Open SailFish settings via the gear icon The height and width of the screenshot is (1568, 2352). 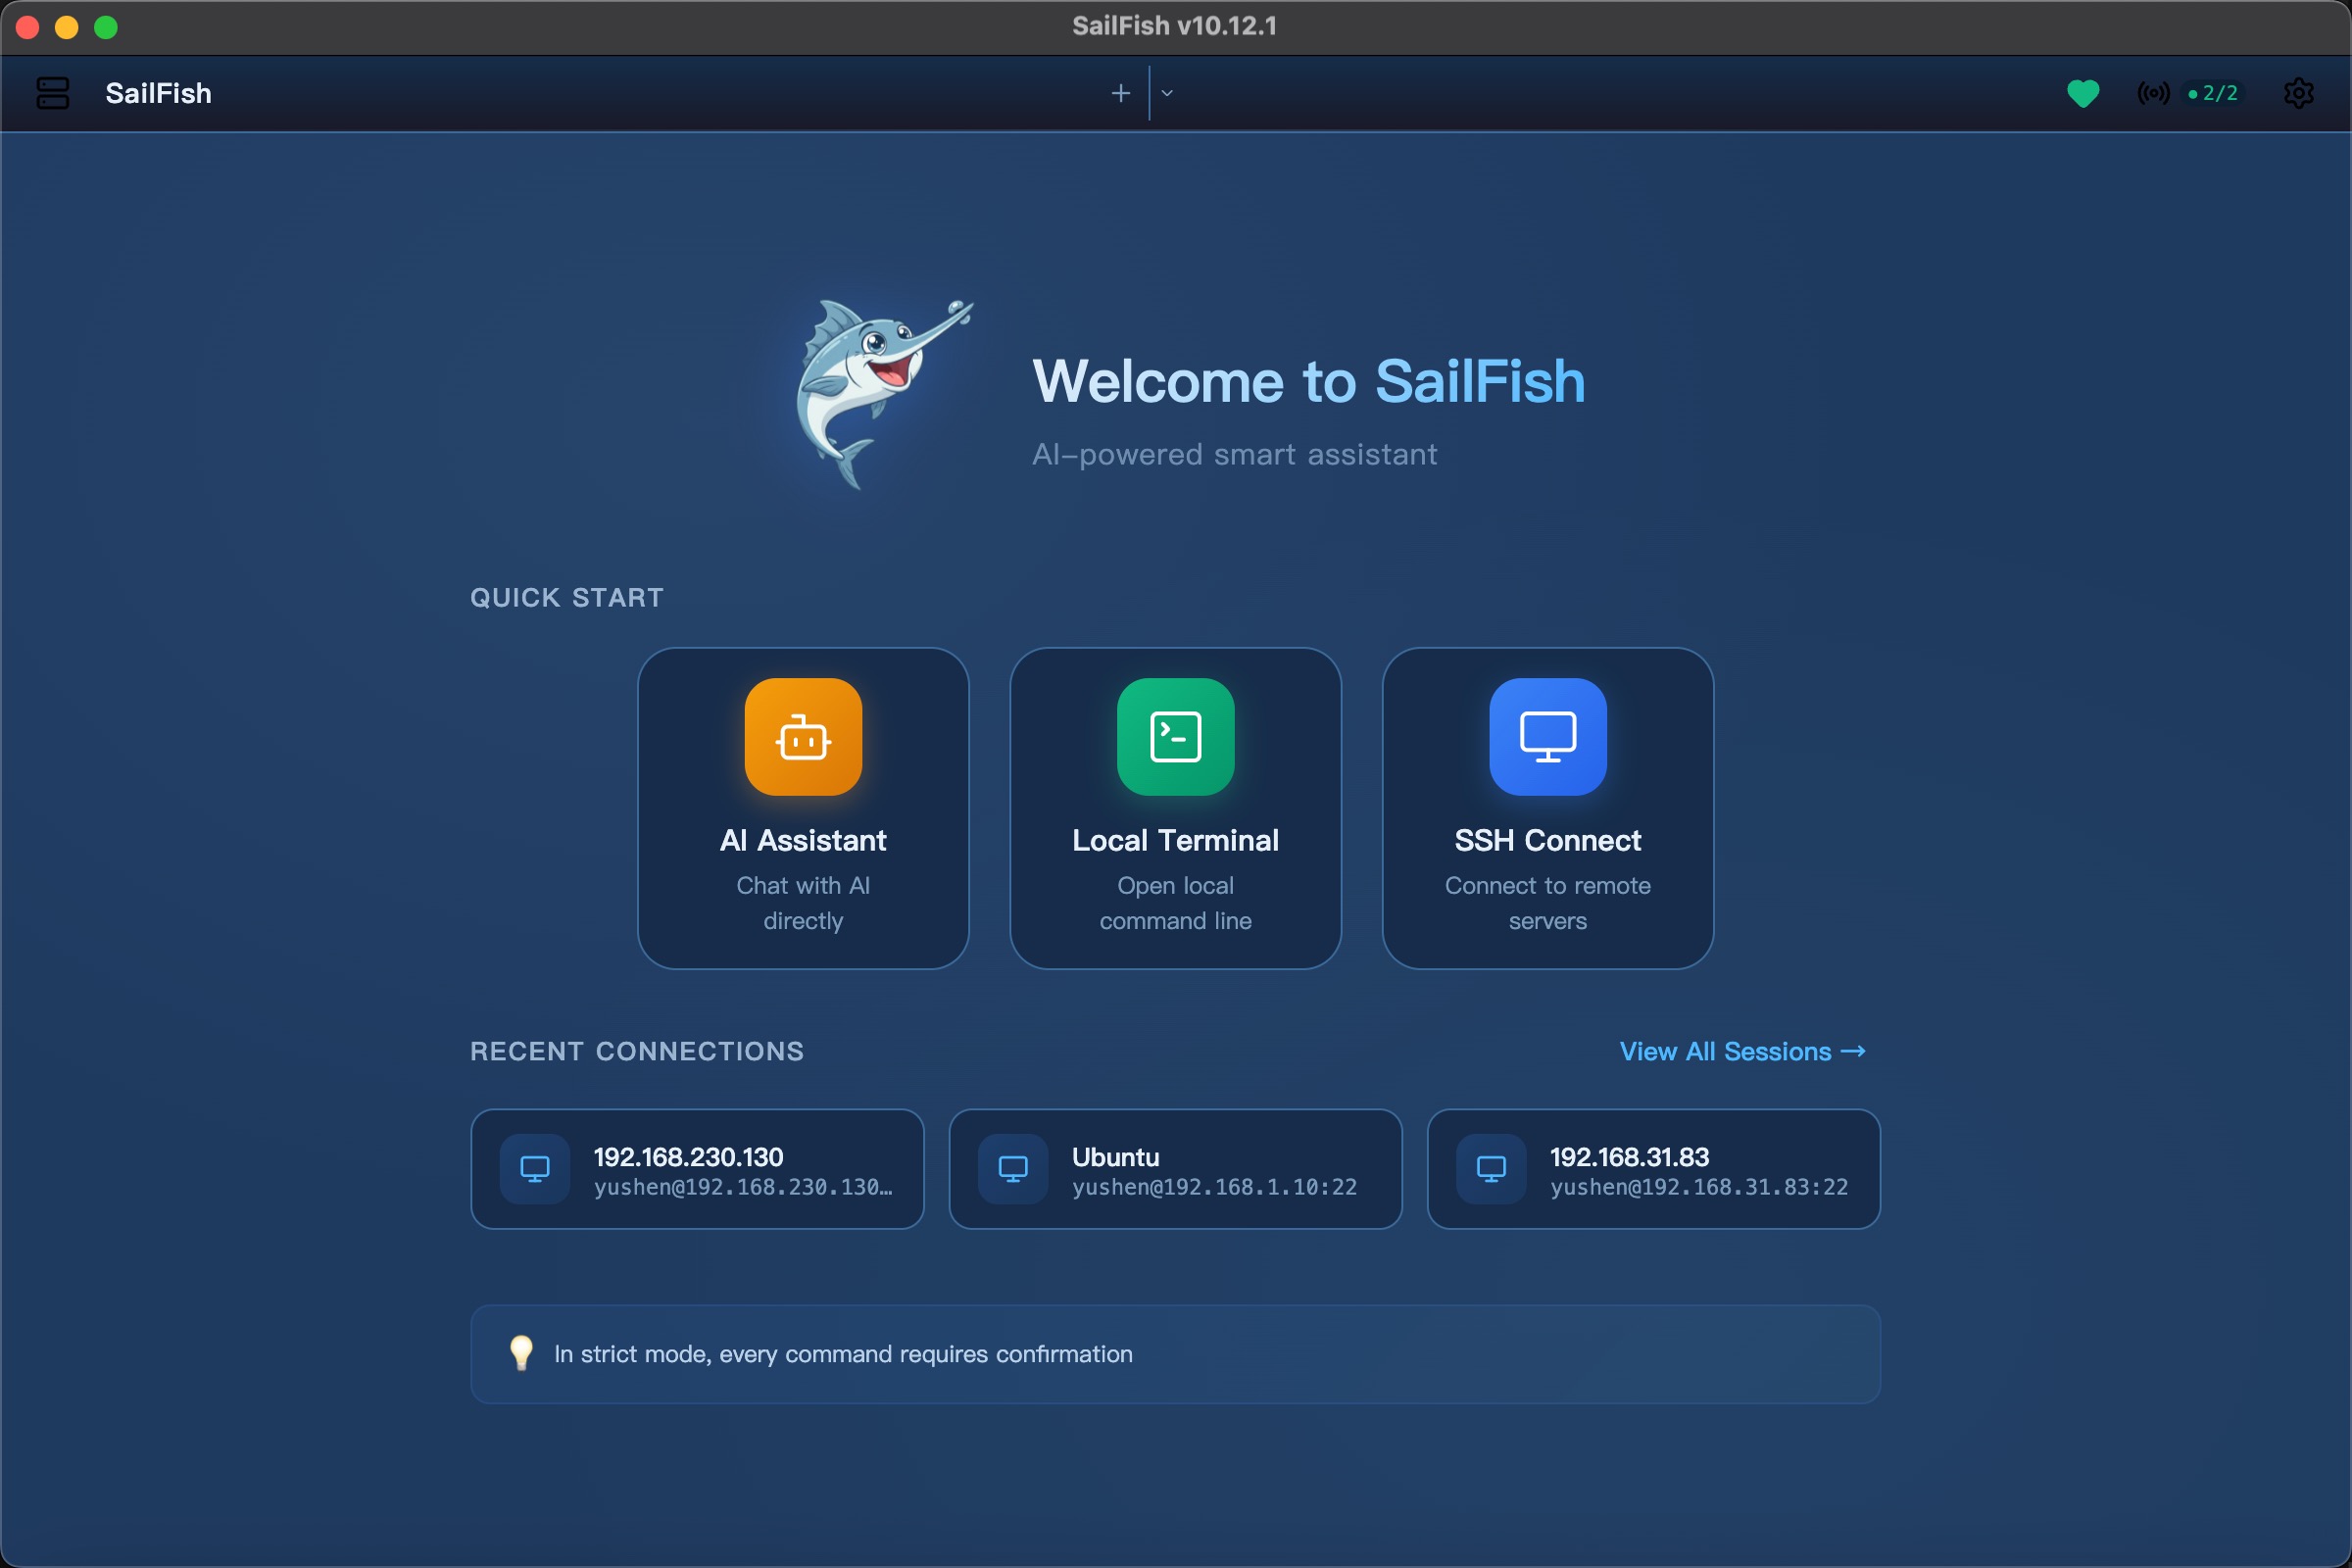2299,93
